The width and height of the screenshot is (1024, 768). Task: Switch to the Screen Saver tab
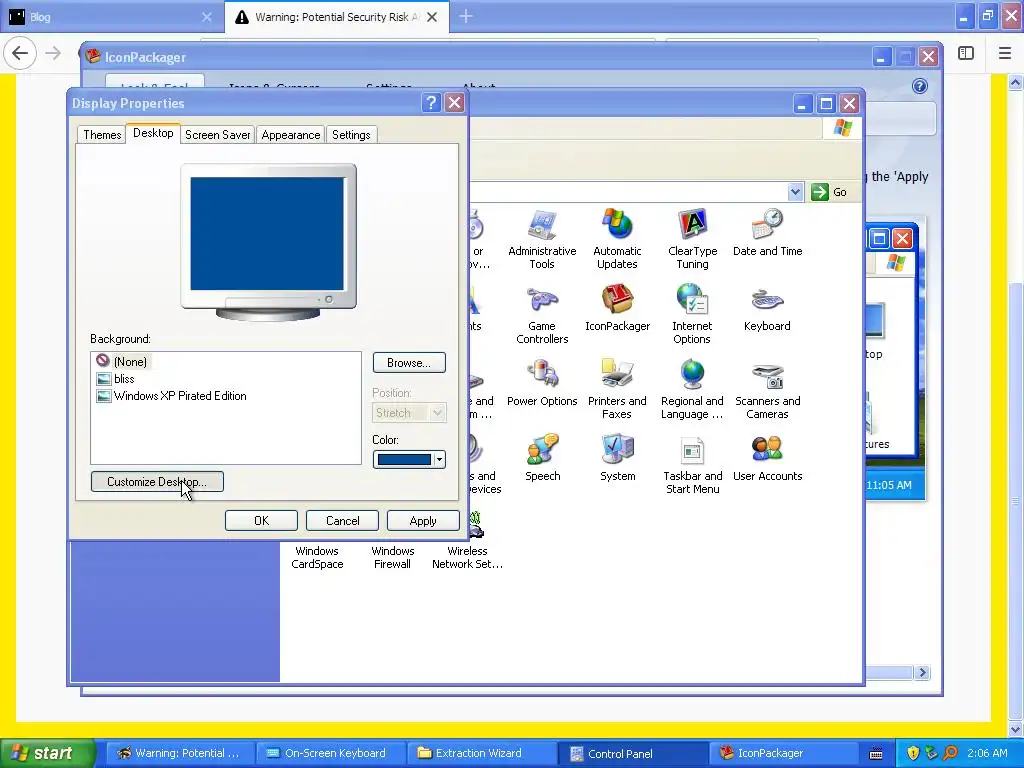pyautogui.click(x=217, y=135)
